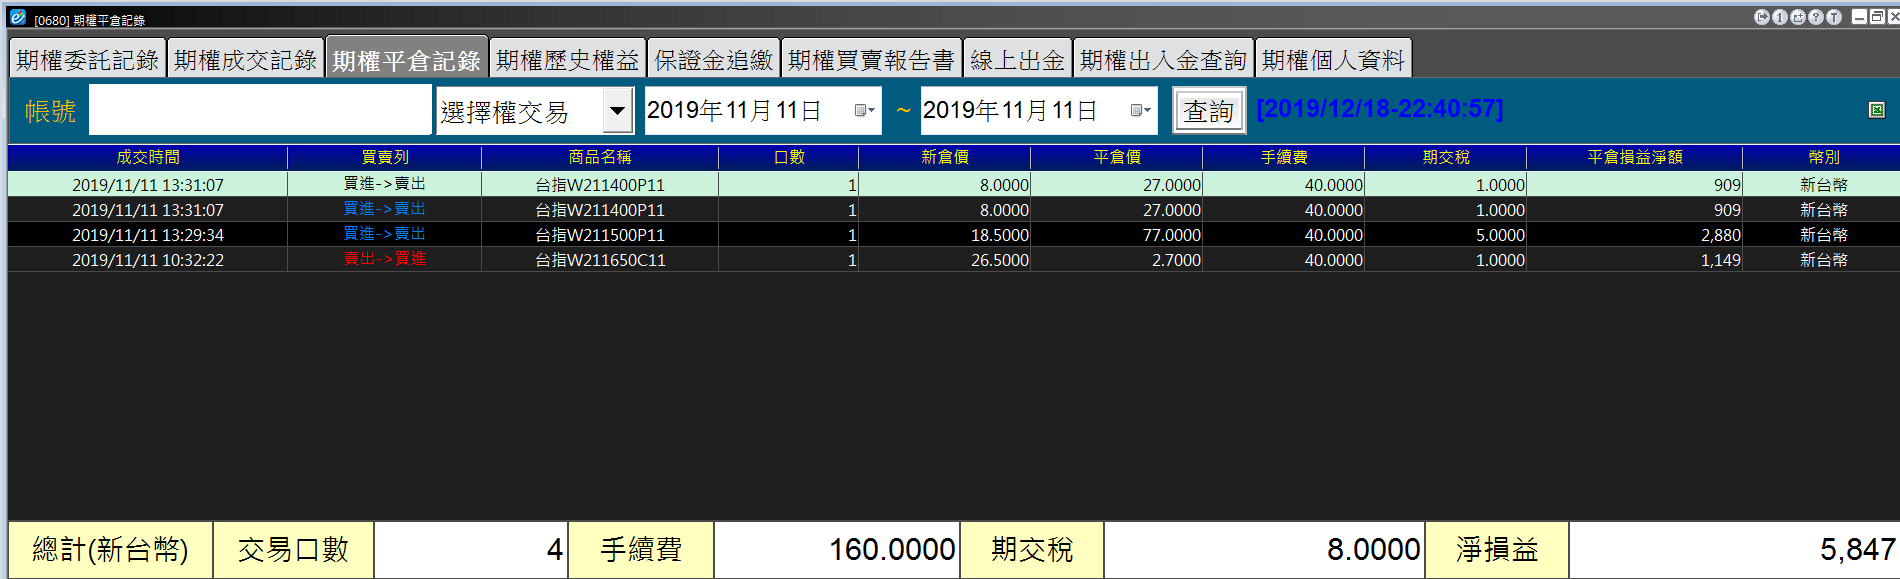Viewport: 1900px width, 579px height.
Task: Expand the 選擇權交易 dropdown arrow
Action: [x=618, y=110]
